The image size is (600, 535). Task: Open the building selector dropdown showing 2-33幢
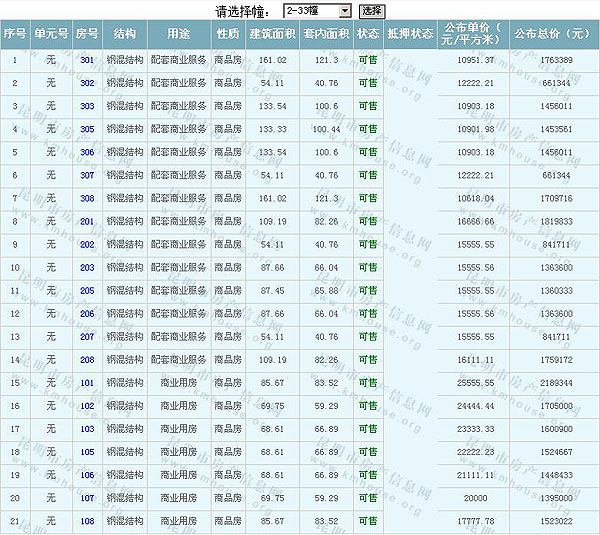point(316,10)
